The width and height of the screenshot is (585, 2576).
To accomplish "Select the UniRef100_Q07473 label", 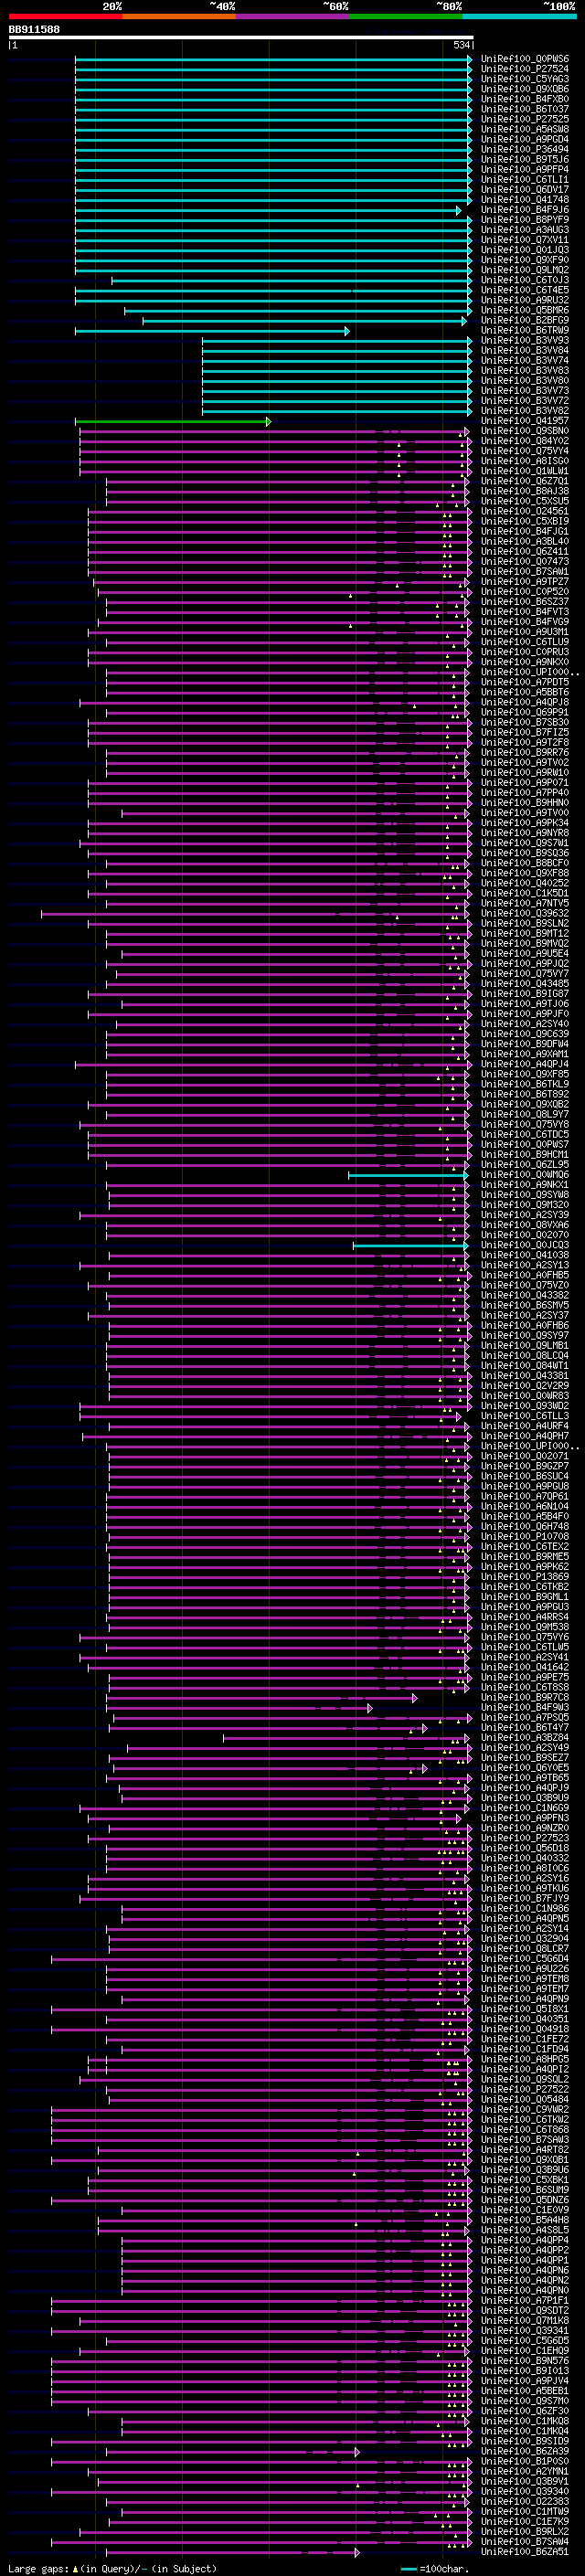I will coord(524,562).
